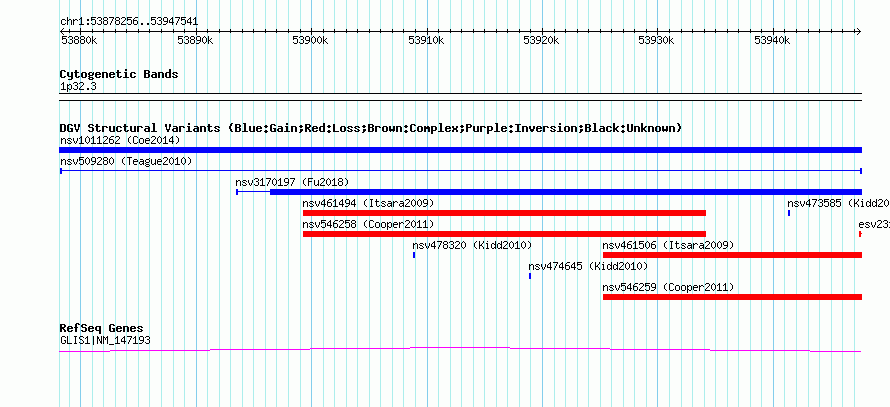Click the DGV Structural Variants track heading
Screen dimensions: 890x407
tap(371, 128)
